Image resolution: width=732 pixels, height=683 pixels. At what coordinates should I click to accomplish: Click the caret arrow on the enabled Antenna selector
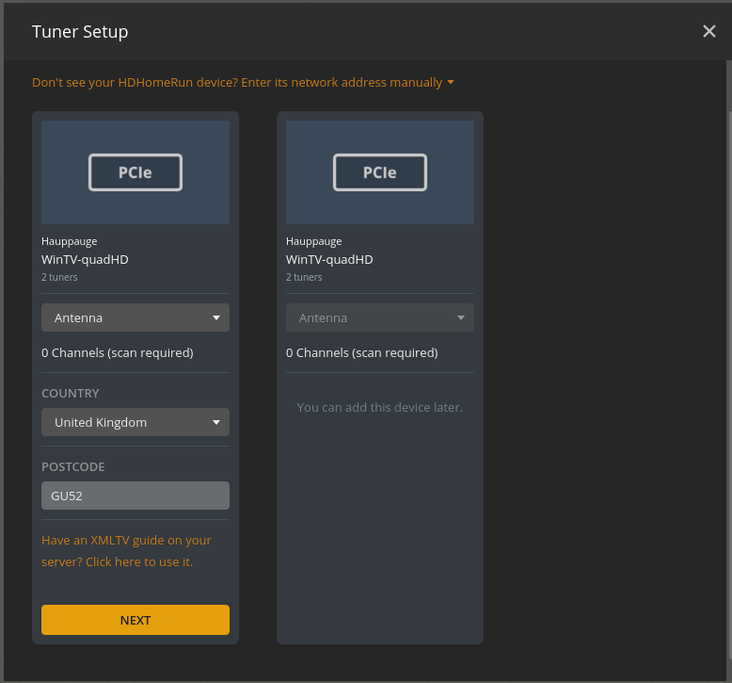[x=216, y=318]
